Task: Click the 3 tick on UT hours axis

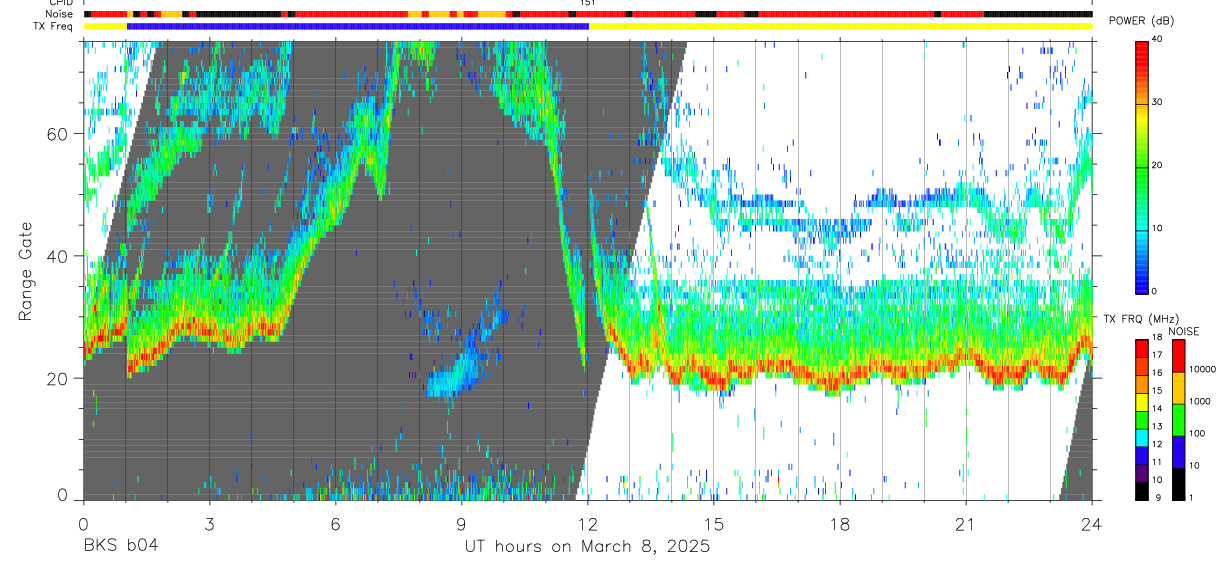Action: [x=209, y=523]
